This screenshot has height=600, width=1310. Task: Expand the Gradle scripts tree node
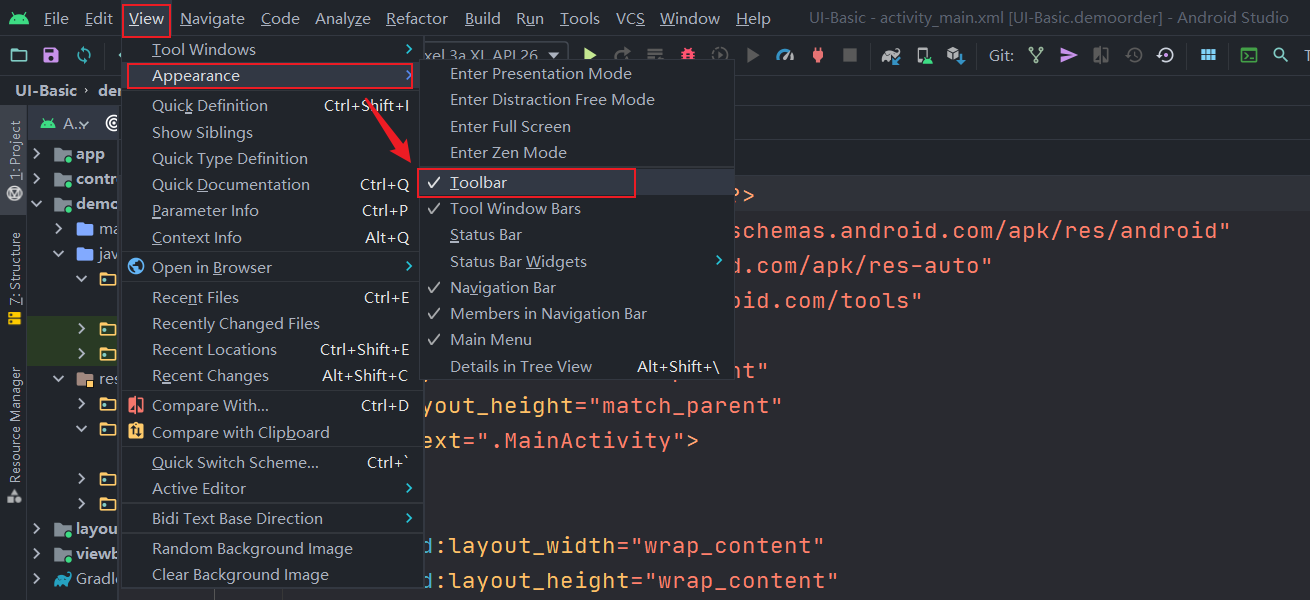(37, 579)
